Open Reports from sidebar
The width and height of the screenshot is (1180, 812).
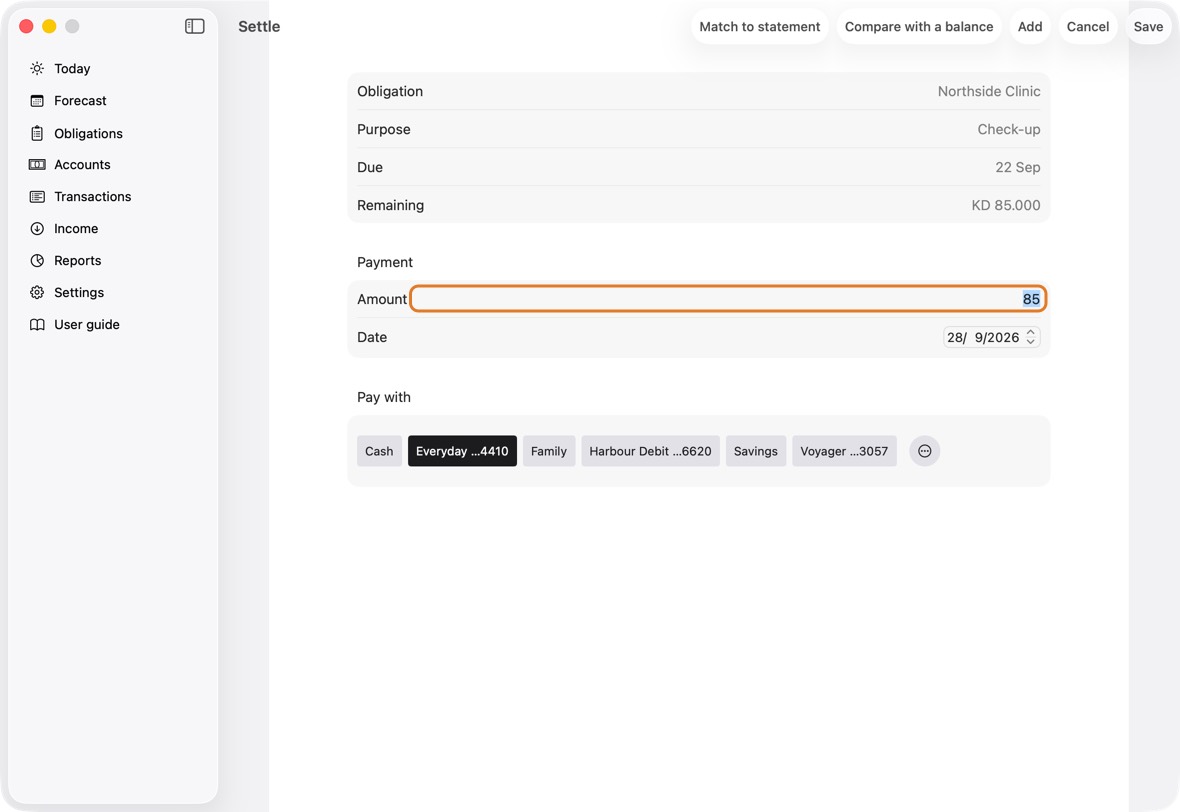point(78,260)
